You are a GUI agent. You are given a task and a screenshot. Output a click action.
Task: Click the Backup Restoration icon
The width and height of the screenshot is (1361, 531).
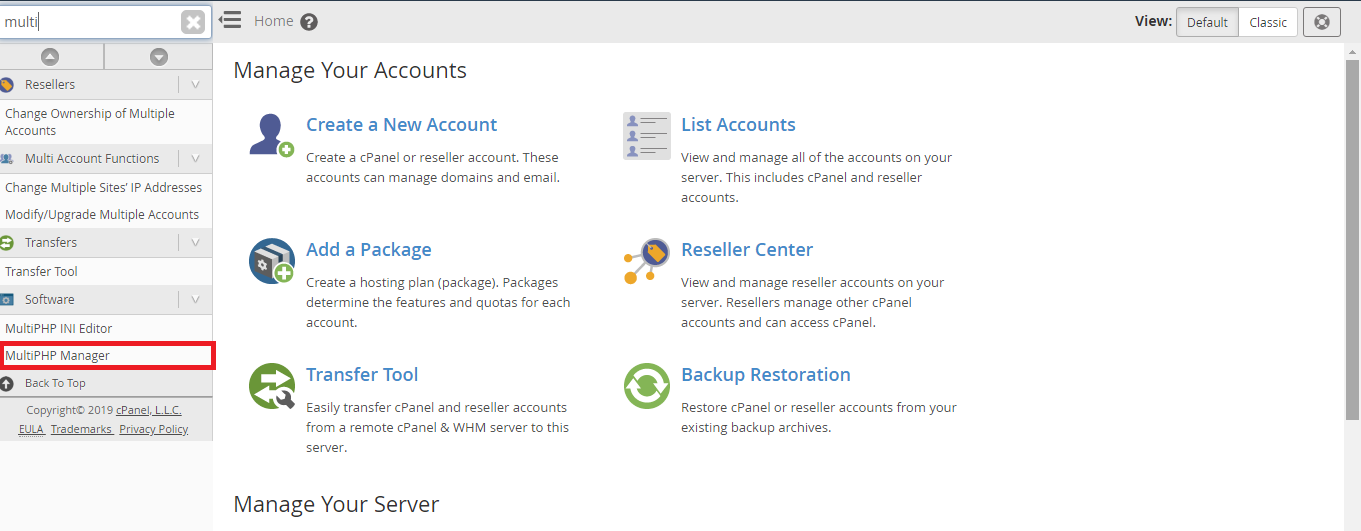point(647,386)
